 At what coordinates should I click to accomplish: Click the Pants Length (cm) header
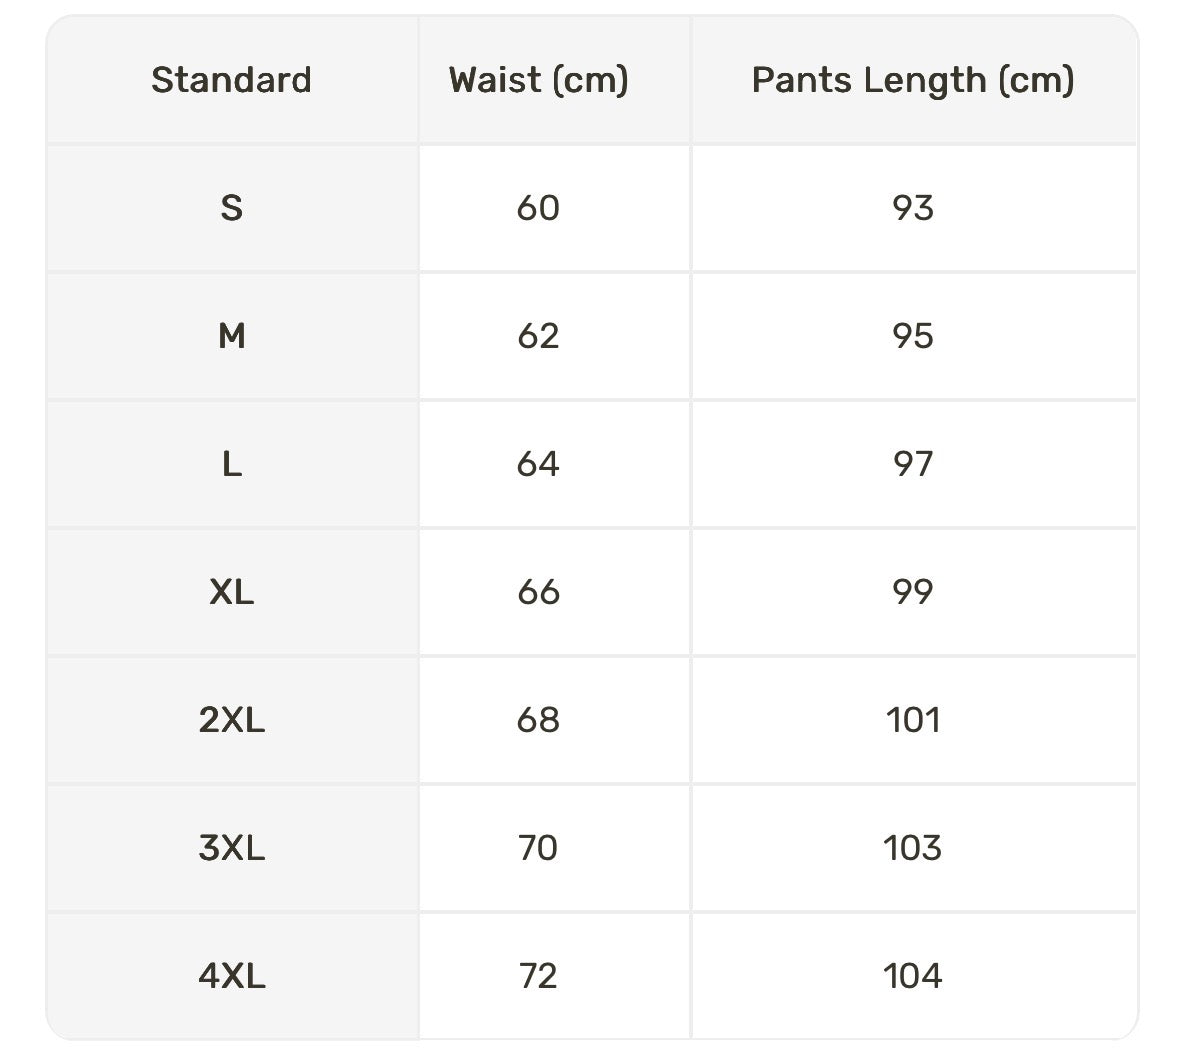(912, 80)
